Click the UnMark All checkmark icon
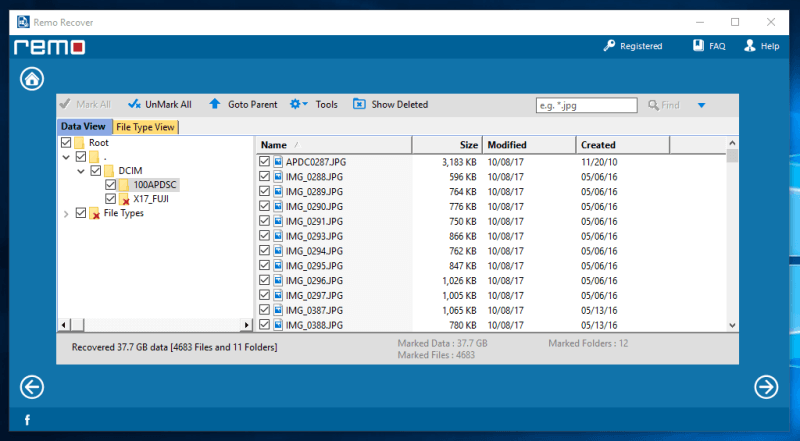800x441 pixels. pos(134,104)
